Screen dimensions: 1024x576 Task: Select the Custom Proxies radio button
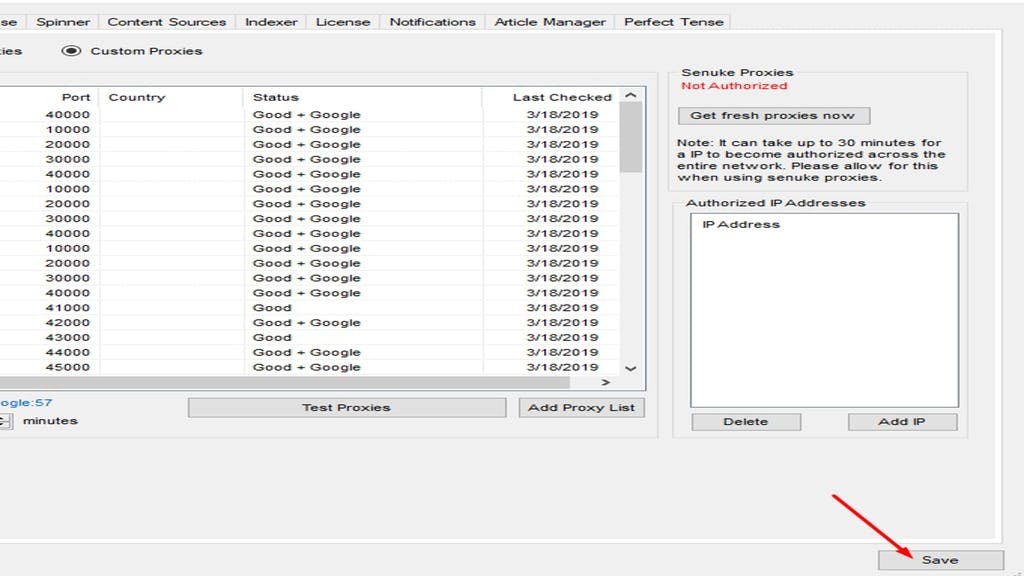tap(71, 51)
